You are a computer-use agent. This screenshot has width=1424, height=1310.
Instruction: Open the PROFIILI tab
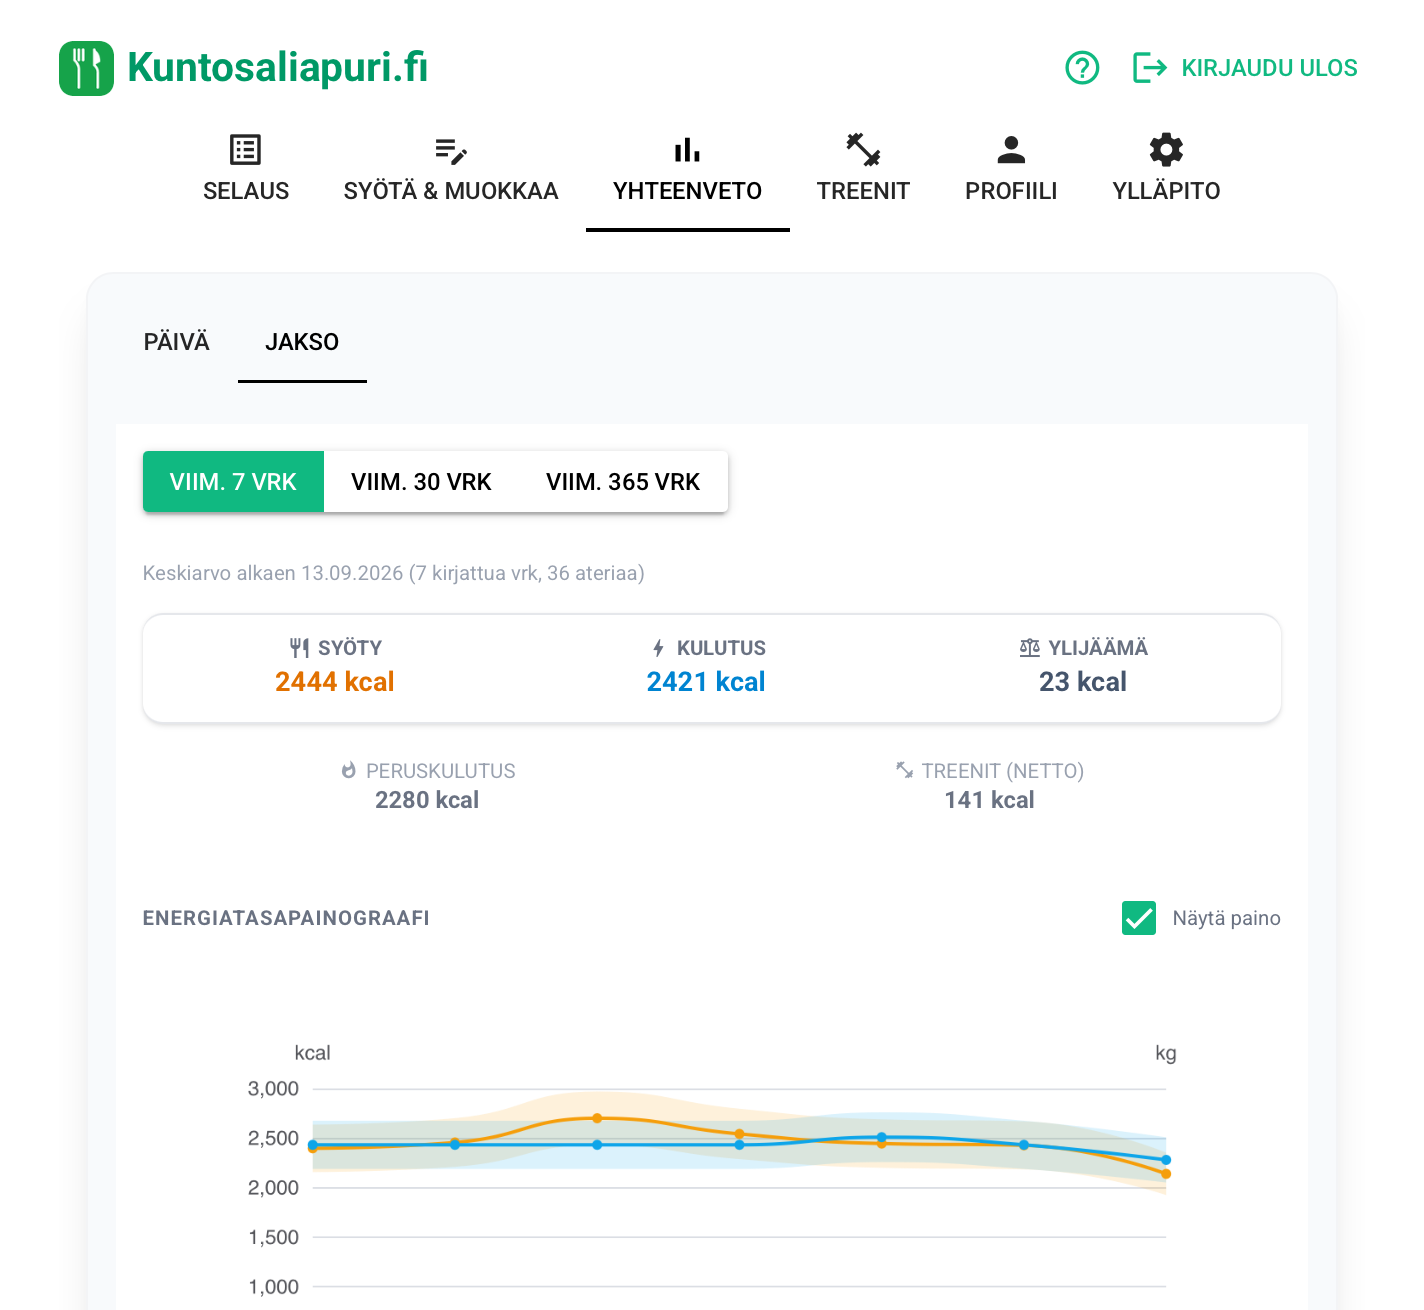1011,170
